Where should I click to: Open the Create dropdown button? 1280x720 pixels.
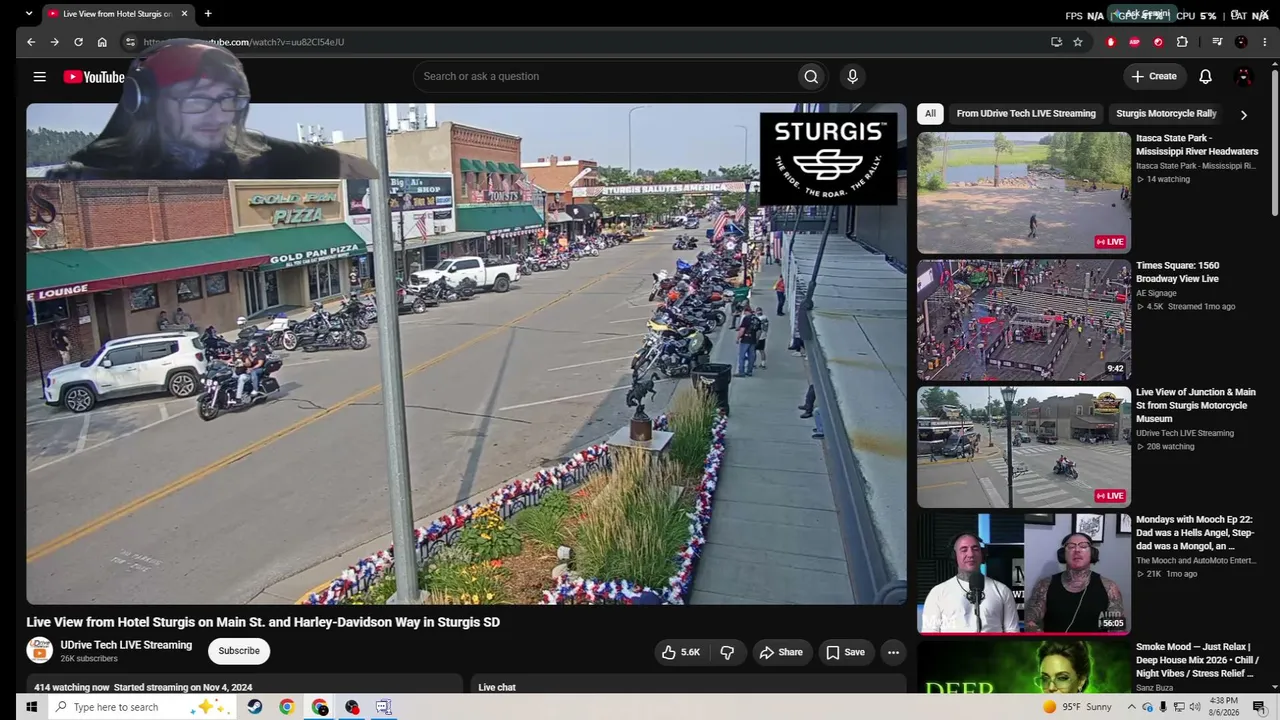tap(1153, 77)
